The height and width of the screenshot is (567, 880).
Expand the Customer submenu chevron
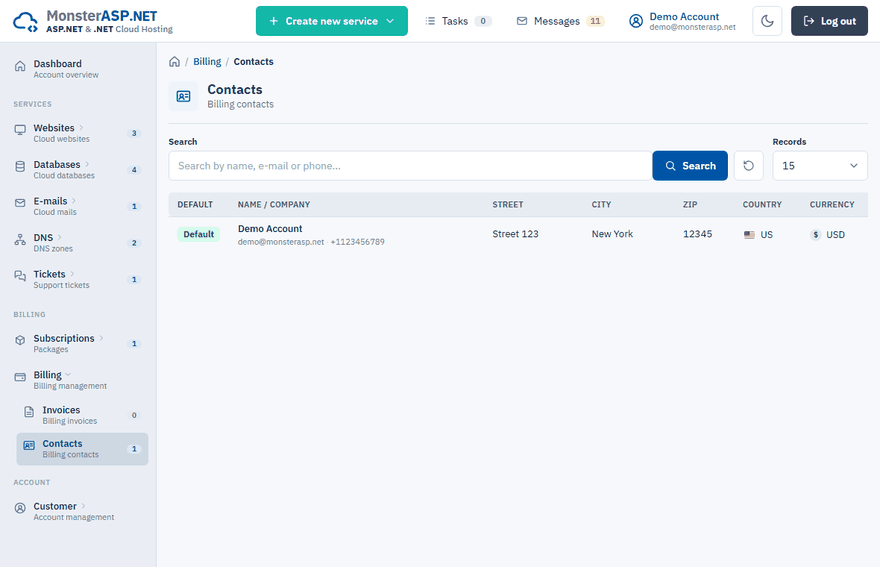click(x=83, y=506)
